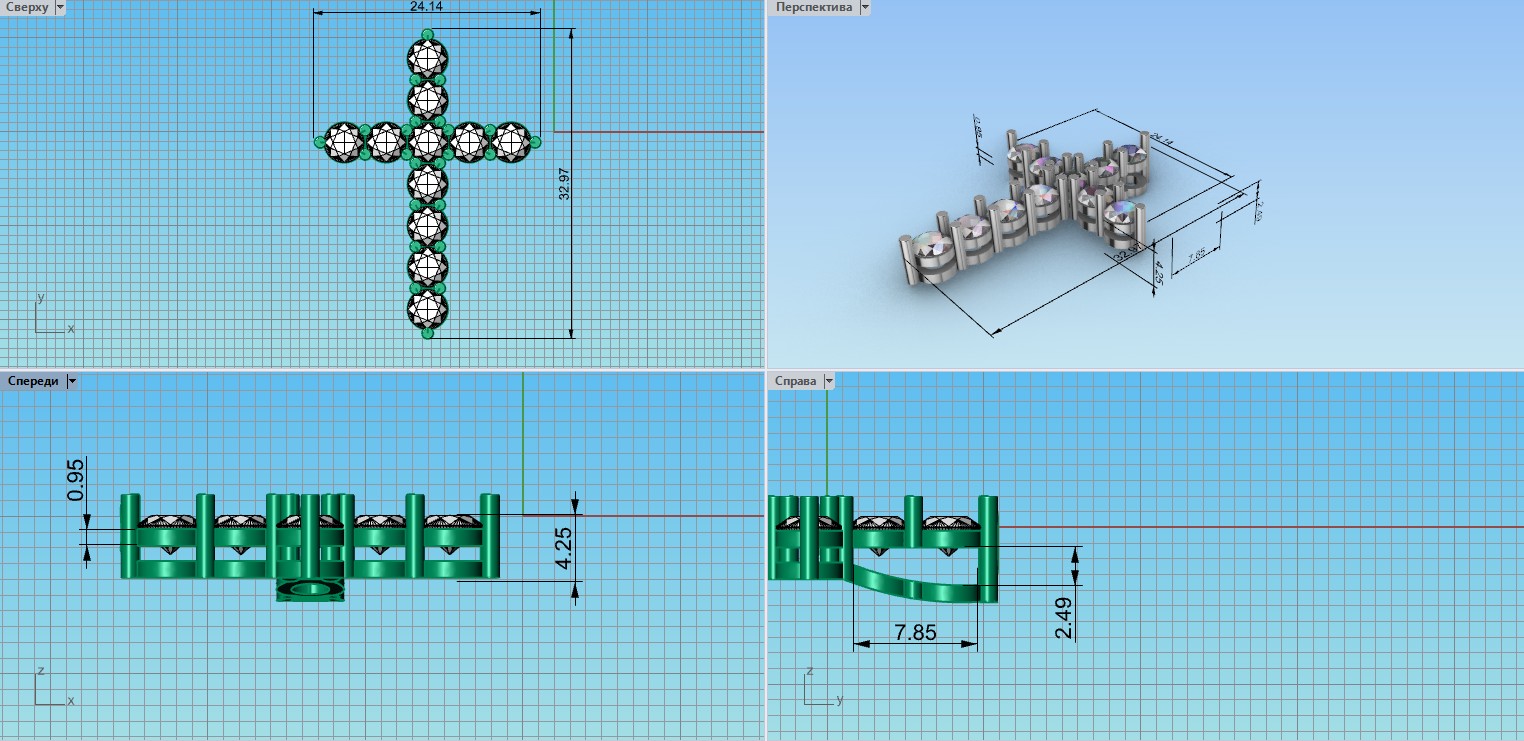Screen dimensions: 1524x741
Task: Click the Справа viewport title label
Action: click(x=795, y=381)
